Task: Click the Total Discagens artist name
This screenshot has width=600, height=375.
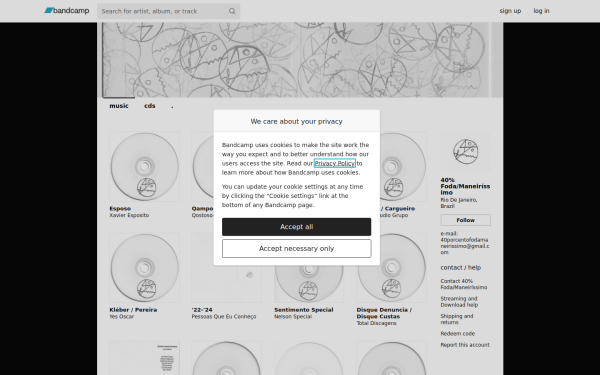Action: pos(377,323)
